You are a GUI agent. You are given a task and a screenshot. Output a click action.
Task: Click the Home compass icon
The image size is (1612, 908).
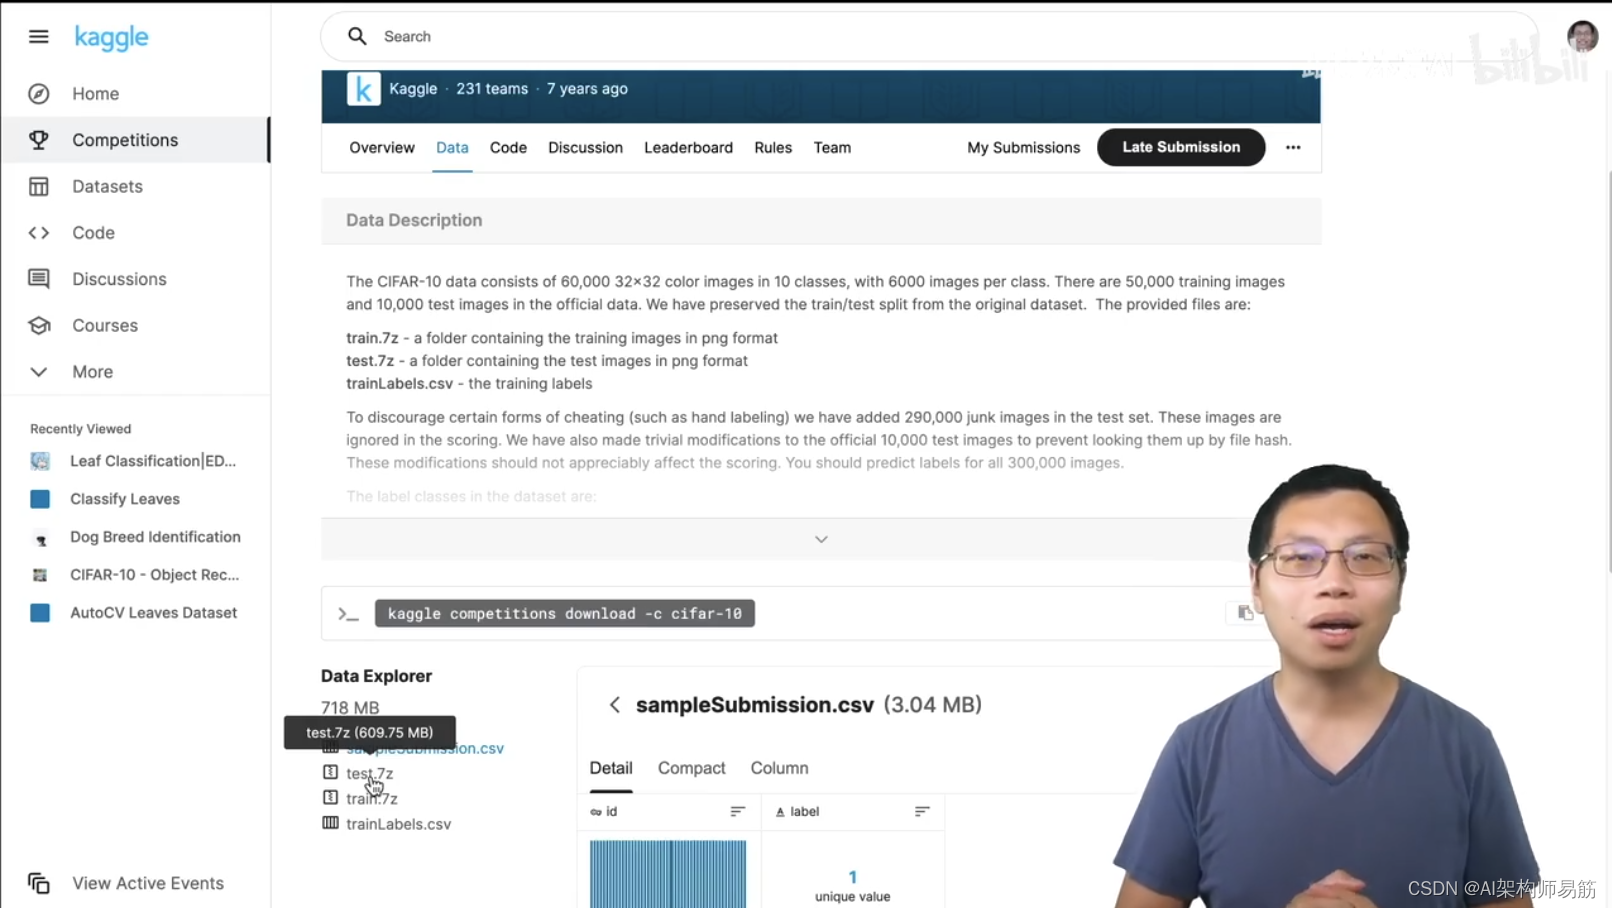[x=39, y=94]
